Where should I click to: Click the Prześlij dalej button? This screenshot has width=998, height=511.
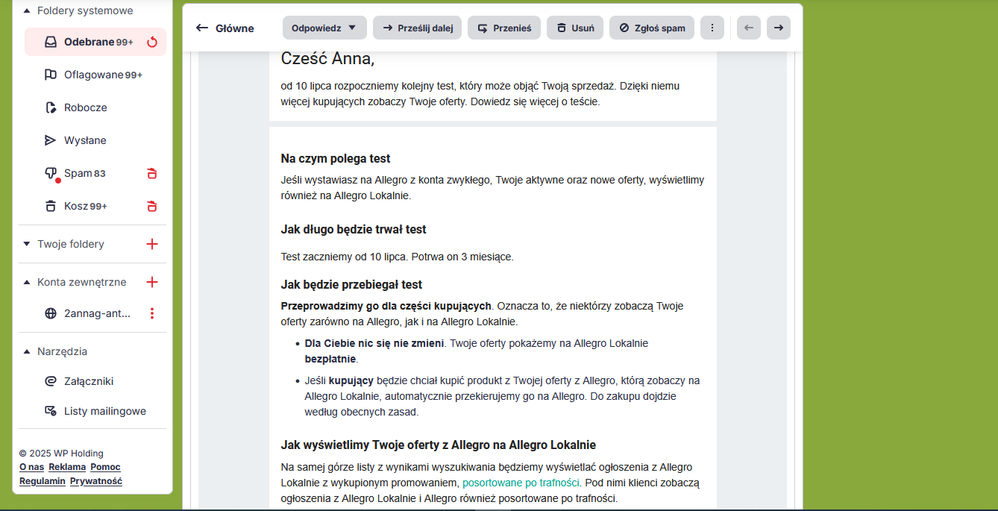click(417, 28)
